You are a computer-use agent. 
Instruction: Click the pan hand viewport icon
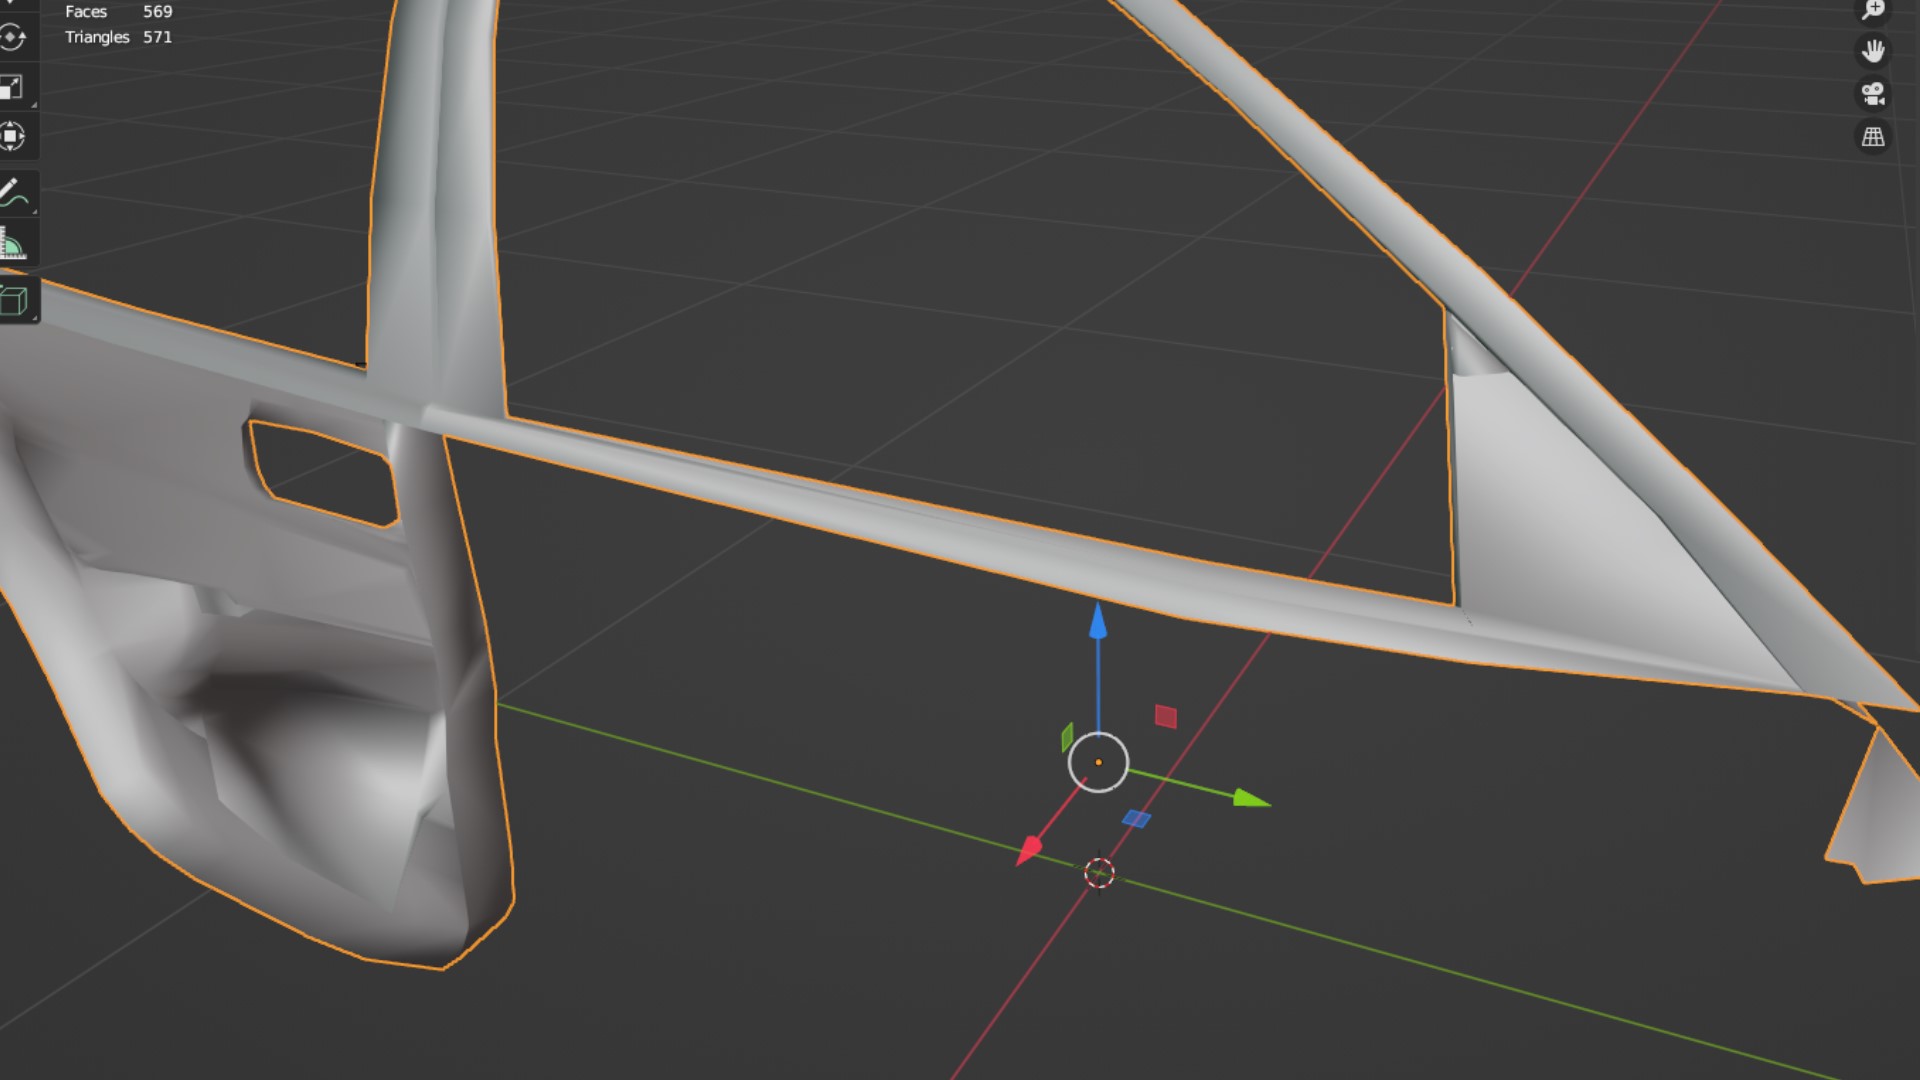[1872, 50]
